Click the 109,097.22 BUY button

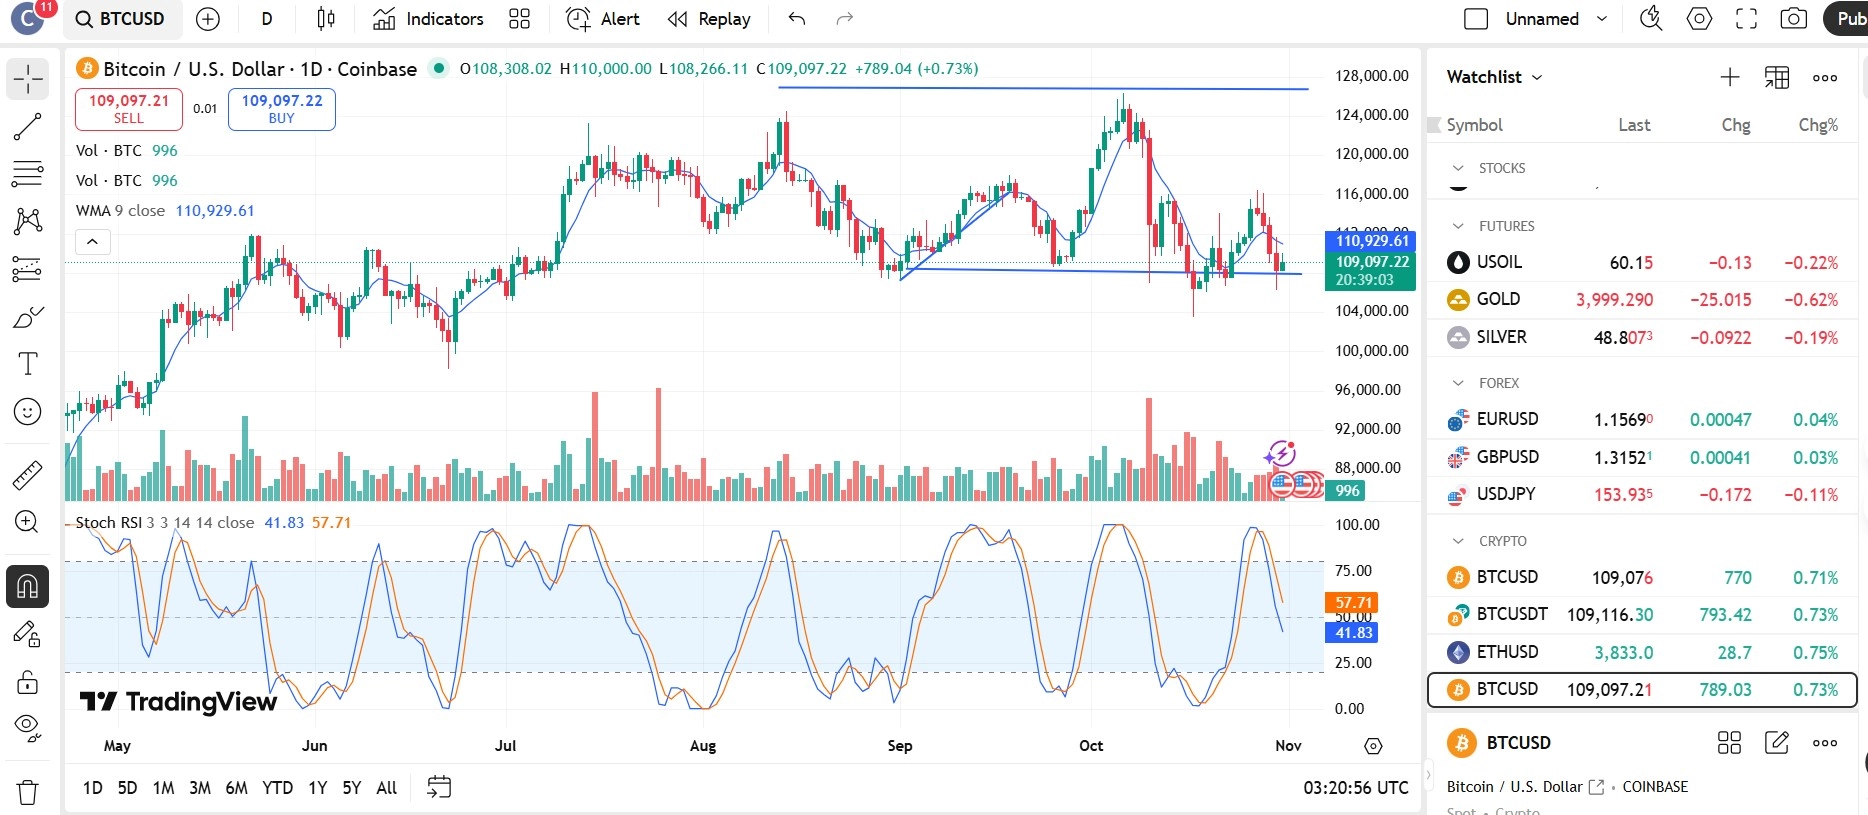click(x=281, y=109)
